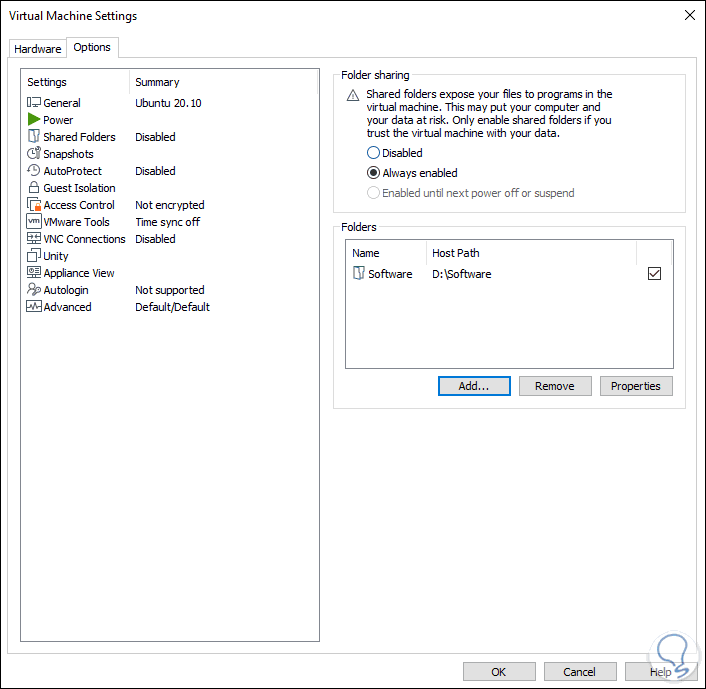This screenshot has height=689, width=706.
Task: Click the Default/Default summary value
Action: 172,307
